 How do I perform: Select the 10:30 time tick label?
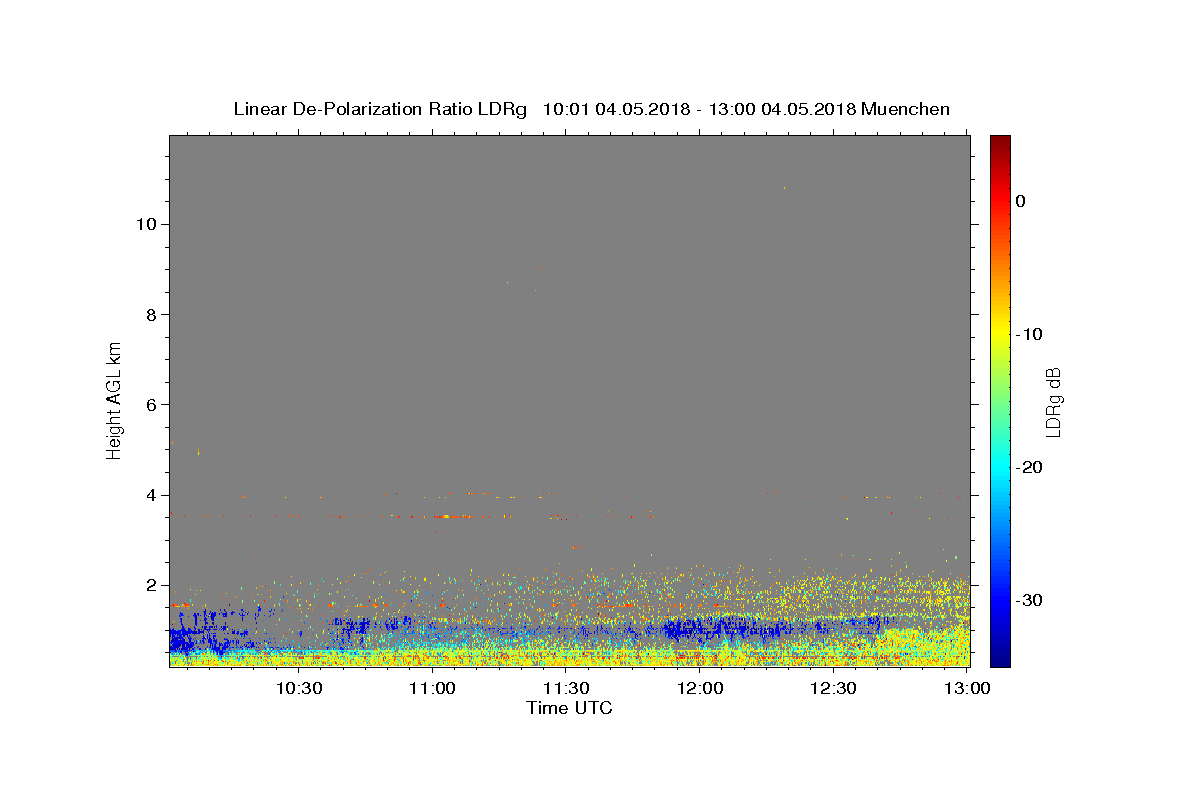click(298, 688)
